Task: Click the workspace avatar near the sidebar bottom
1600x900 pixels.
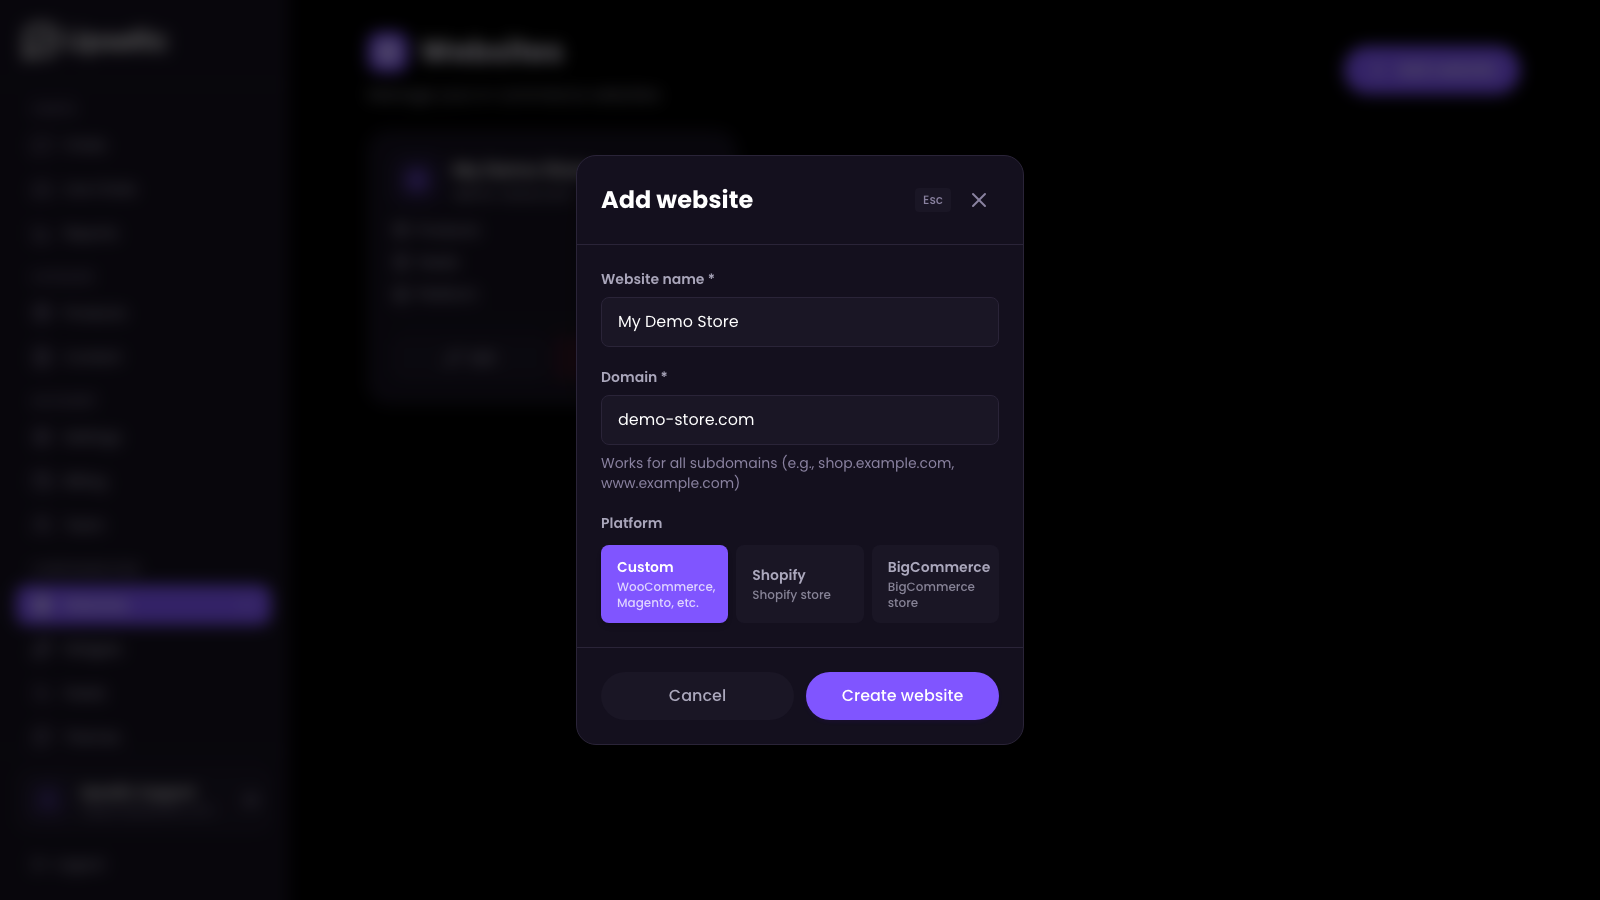Action: 48,799
